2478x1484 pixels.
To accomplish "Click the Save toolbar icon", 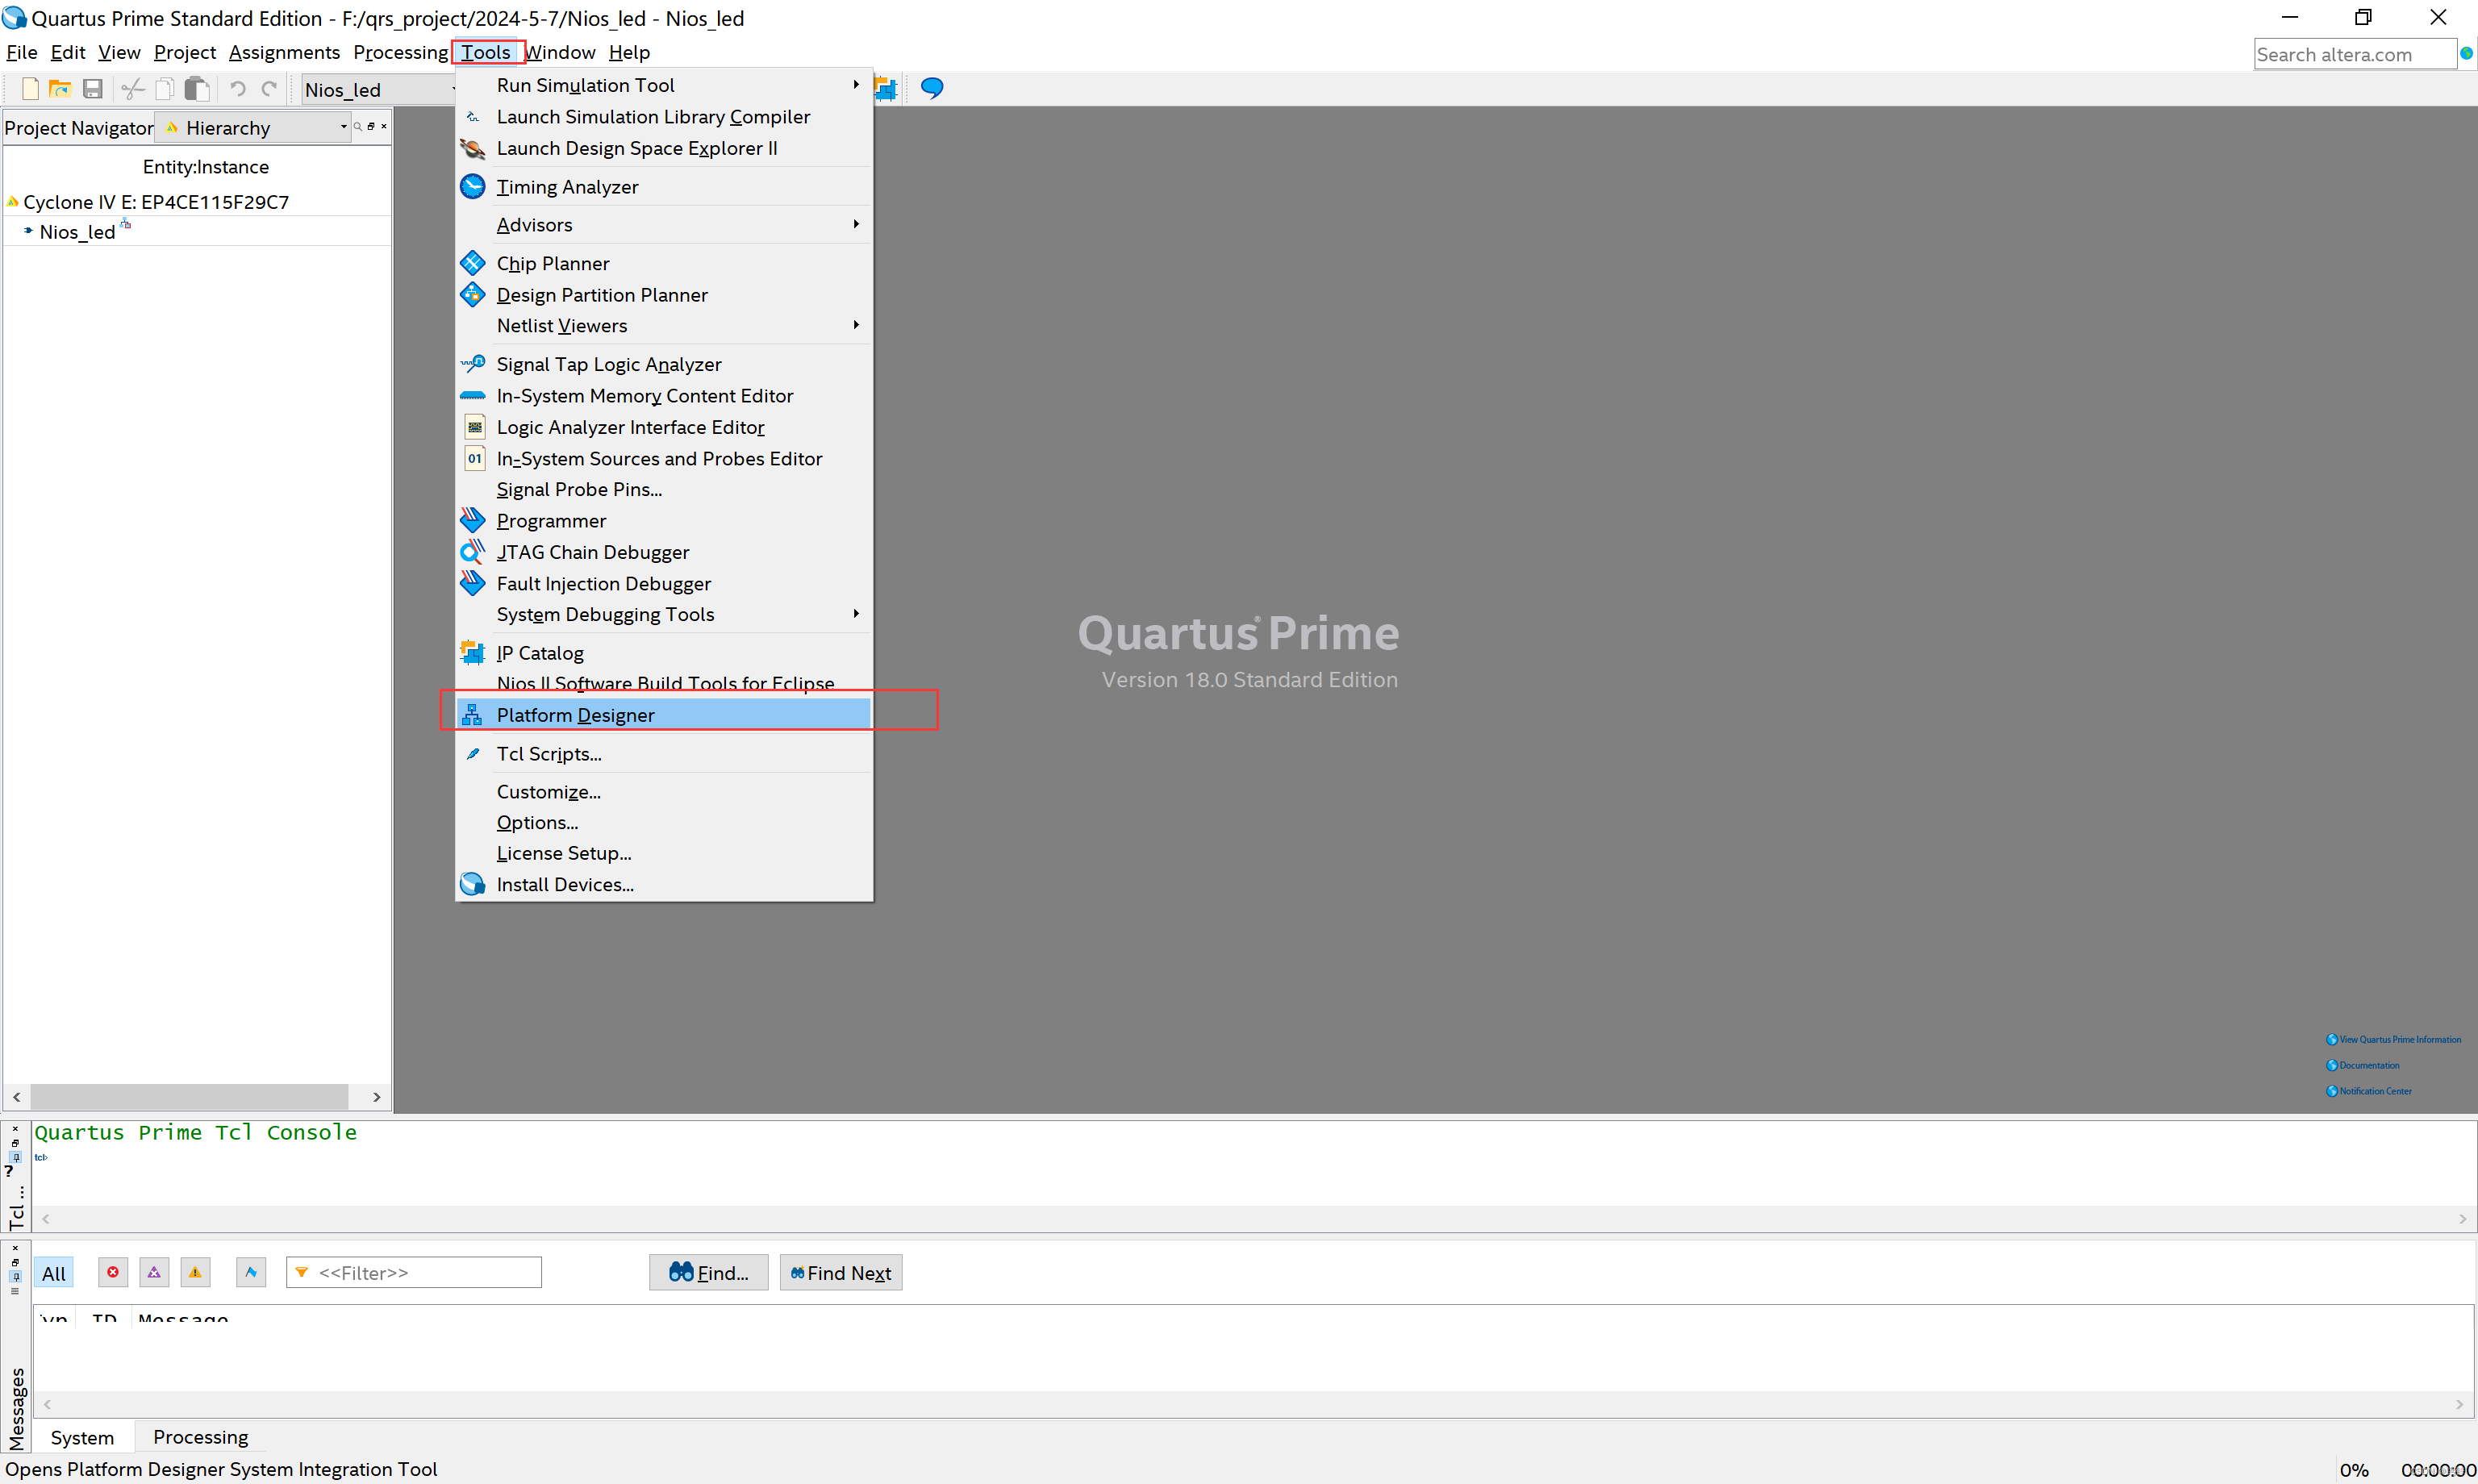I will (92, 89).
